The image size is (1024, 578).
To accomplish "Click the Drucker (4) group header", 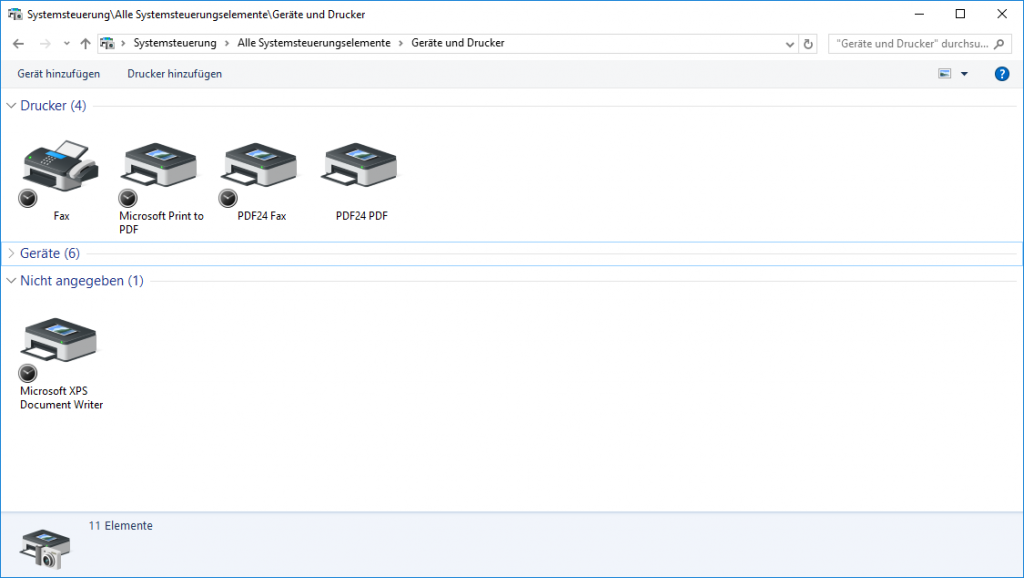I will pos(53,106).
